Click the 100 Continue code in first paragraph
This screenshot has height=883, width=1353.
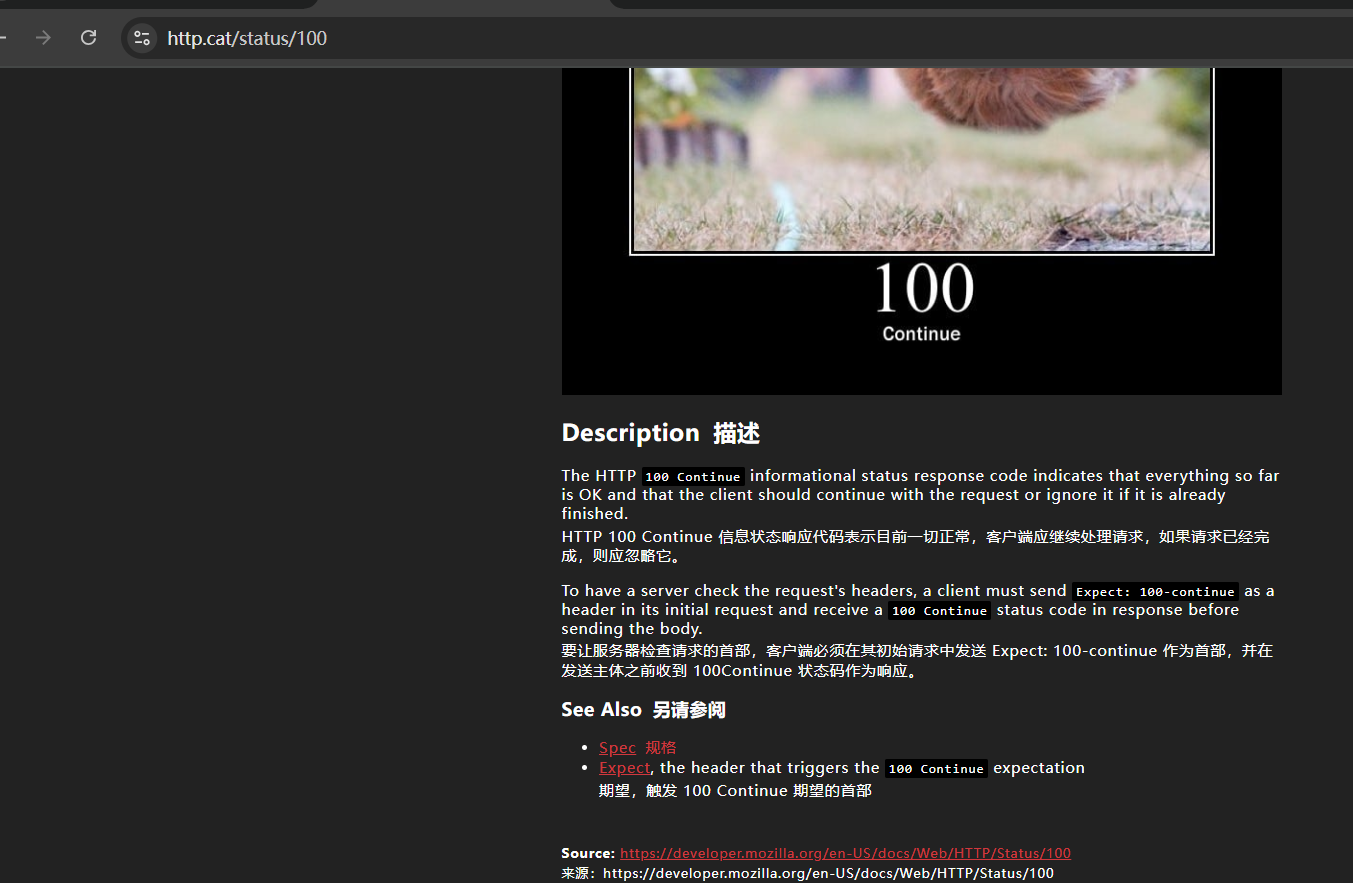tap(692, 477)
